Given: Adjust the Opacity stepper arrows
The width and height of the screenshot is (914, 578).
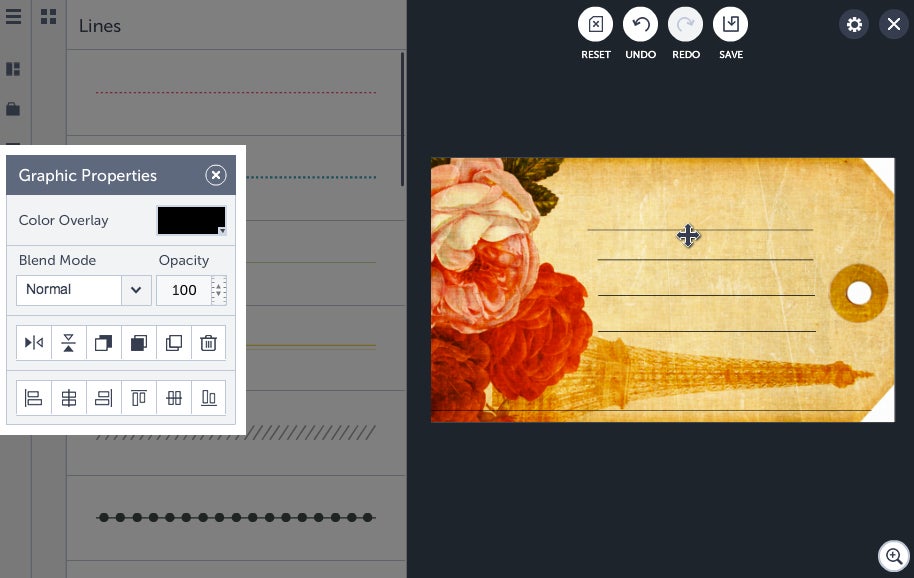Looking at the screenshot, I should 219,290.
